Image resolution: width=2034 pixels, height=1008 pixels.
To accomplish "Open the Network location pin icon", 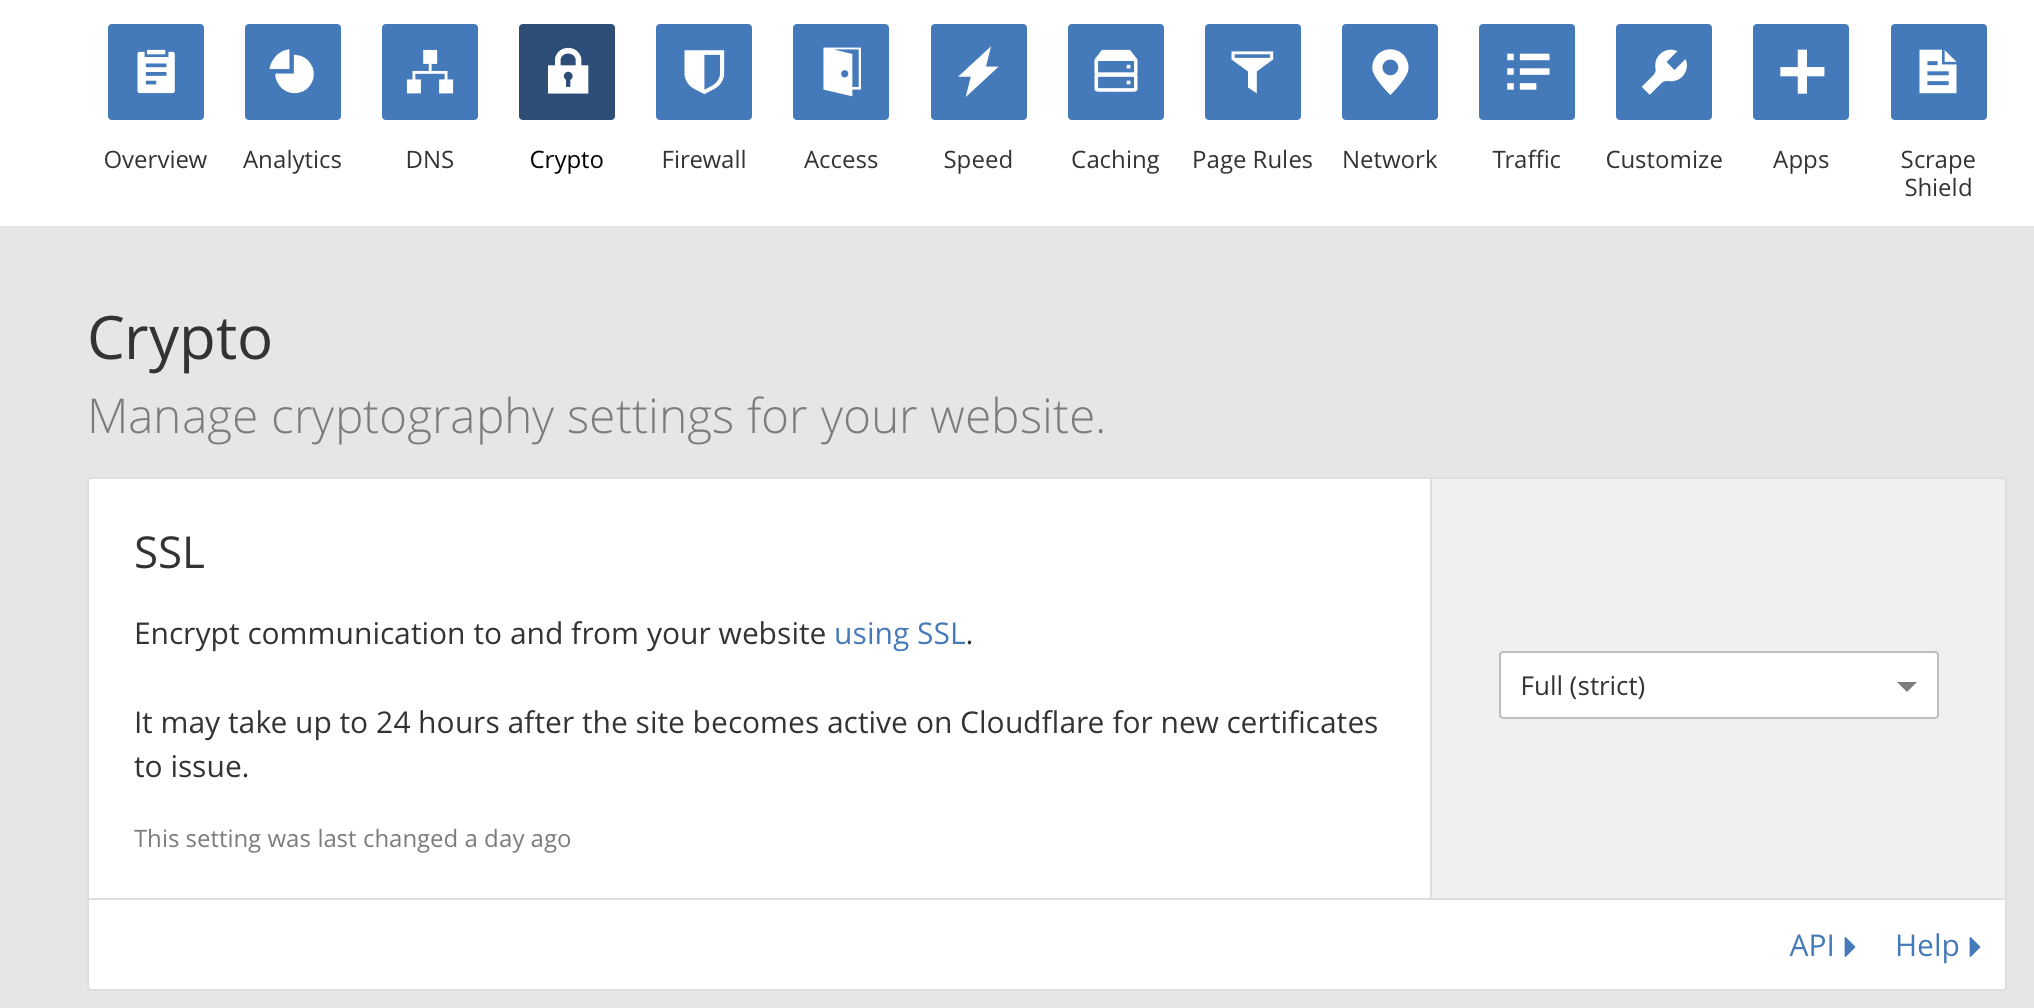I will click(x=1389, y=71).
